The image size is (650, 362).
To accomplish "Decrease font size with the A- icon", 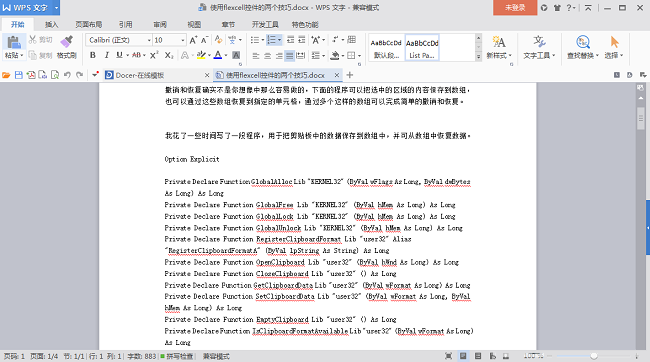I will (x=204, y=40).
